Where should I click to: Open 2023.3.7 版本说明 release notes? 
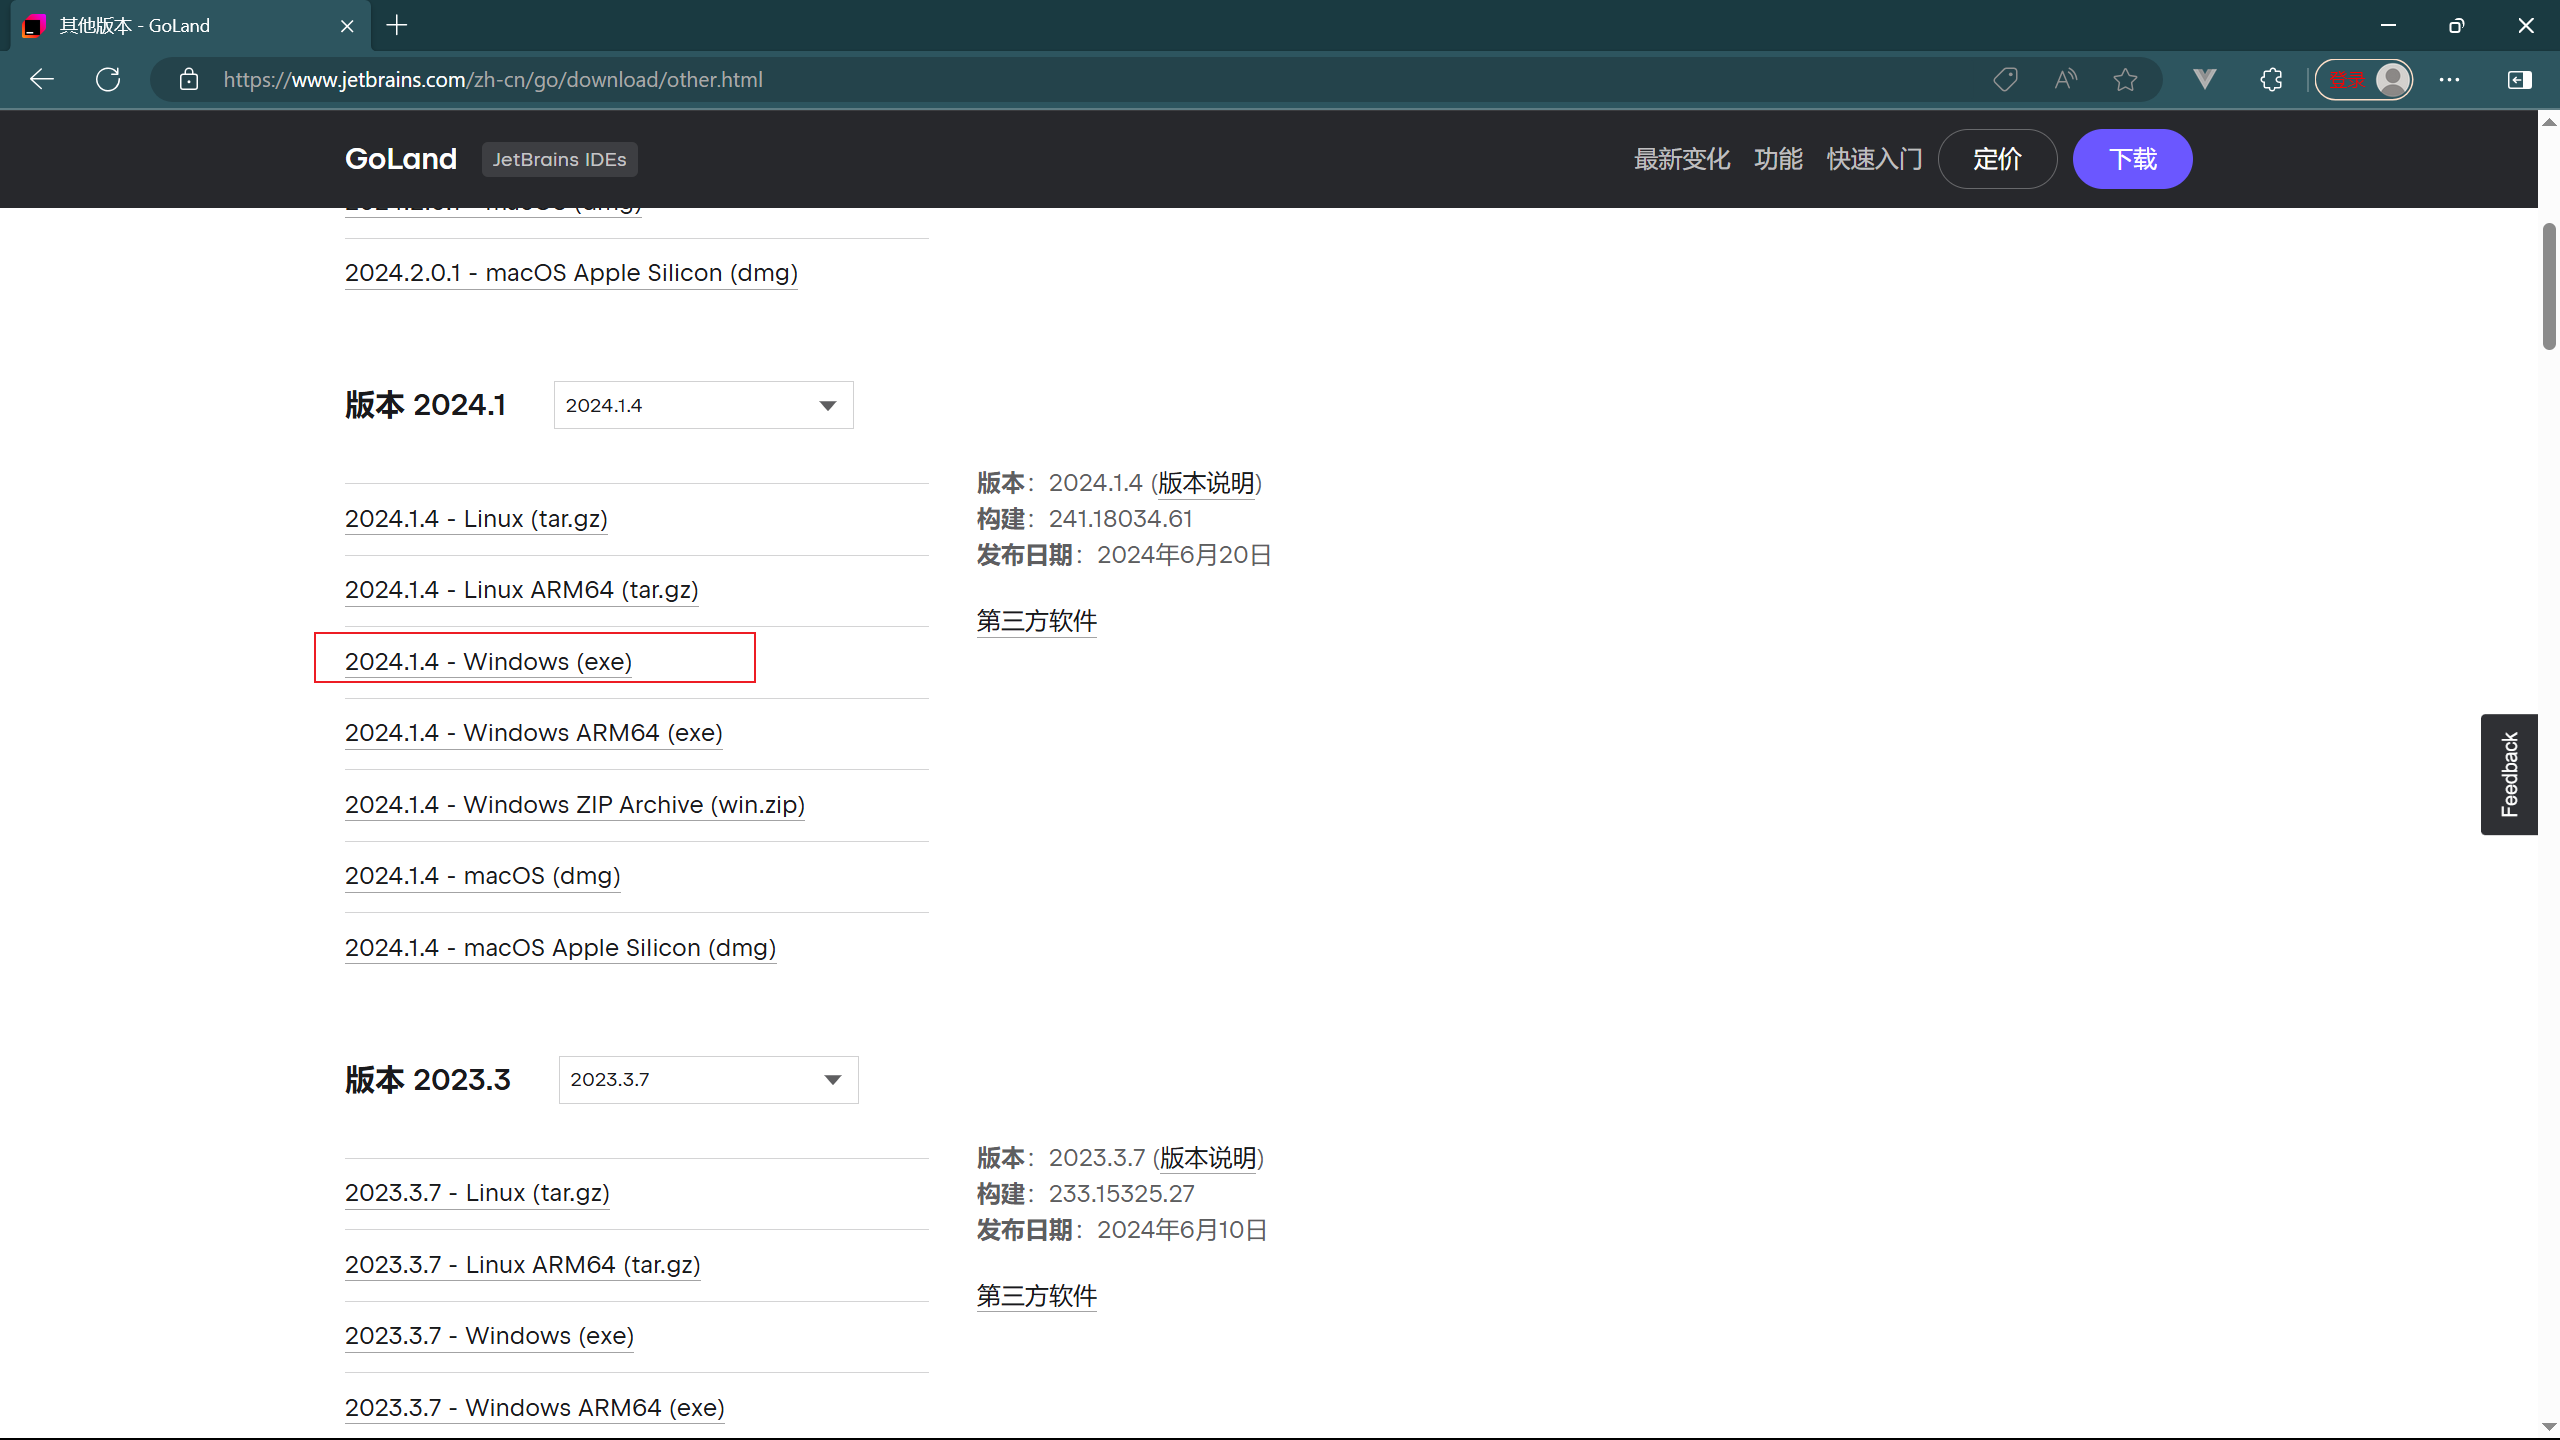click(x=1208, y=1158)
